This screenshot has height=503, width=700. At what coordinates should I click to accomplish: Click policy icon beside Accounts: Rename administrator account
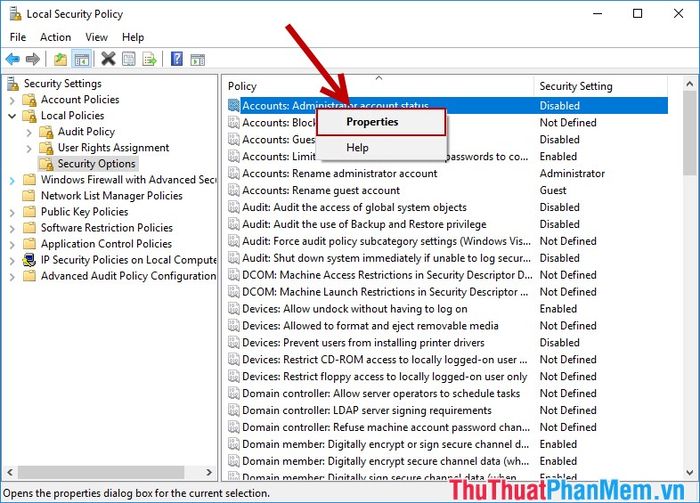(x=233, y=173)
